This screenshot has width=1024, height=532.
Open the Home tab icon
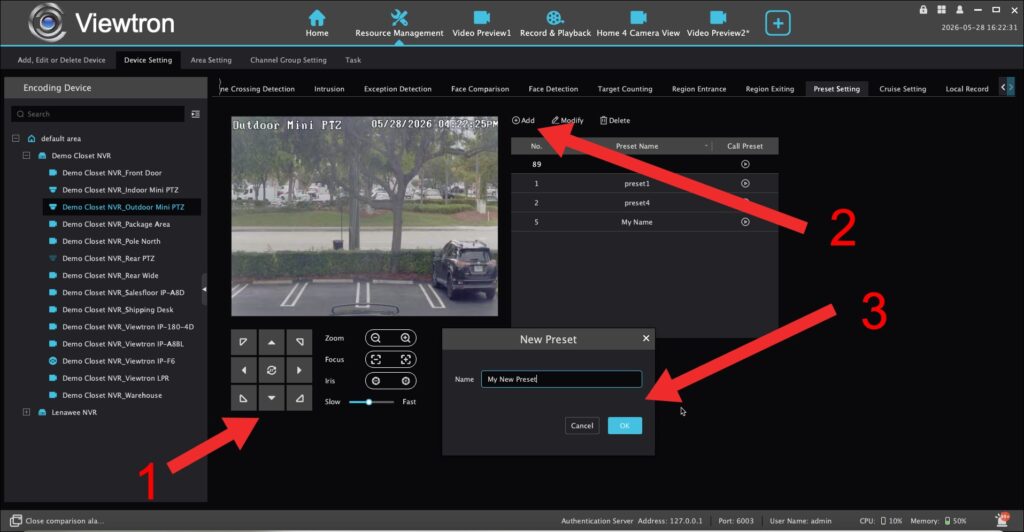tap(317, 18)
